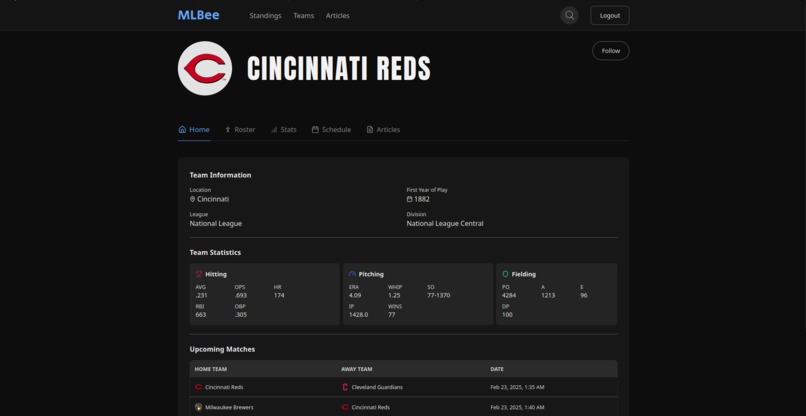The image size is (806, 416).
Task: Click the Team Statistics heading
Action: pyautogui.click(x=215, y=252)
